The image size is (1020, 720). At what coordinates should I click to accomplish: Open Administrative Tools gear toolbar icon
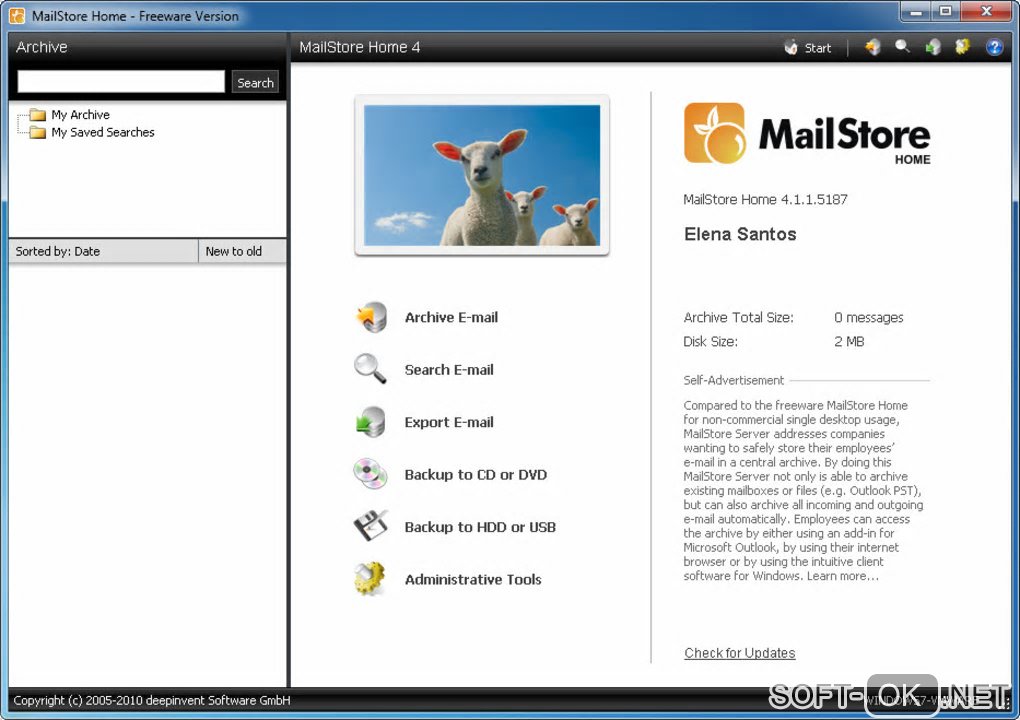click(962, 47)
